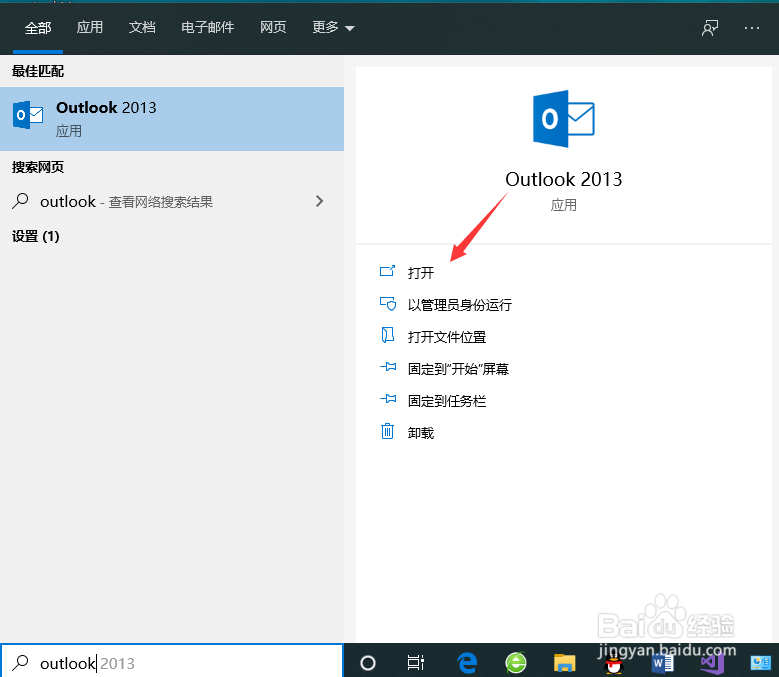The image size is (779, 677).
Task: Open the three-dots options menu
Action: (752, 28)
